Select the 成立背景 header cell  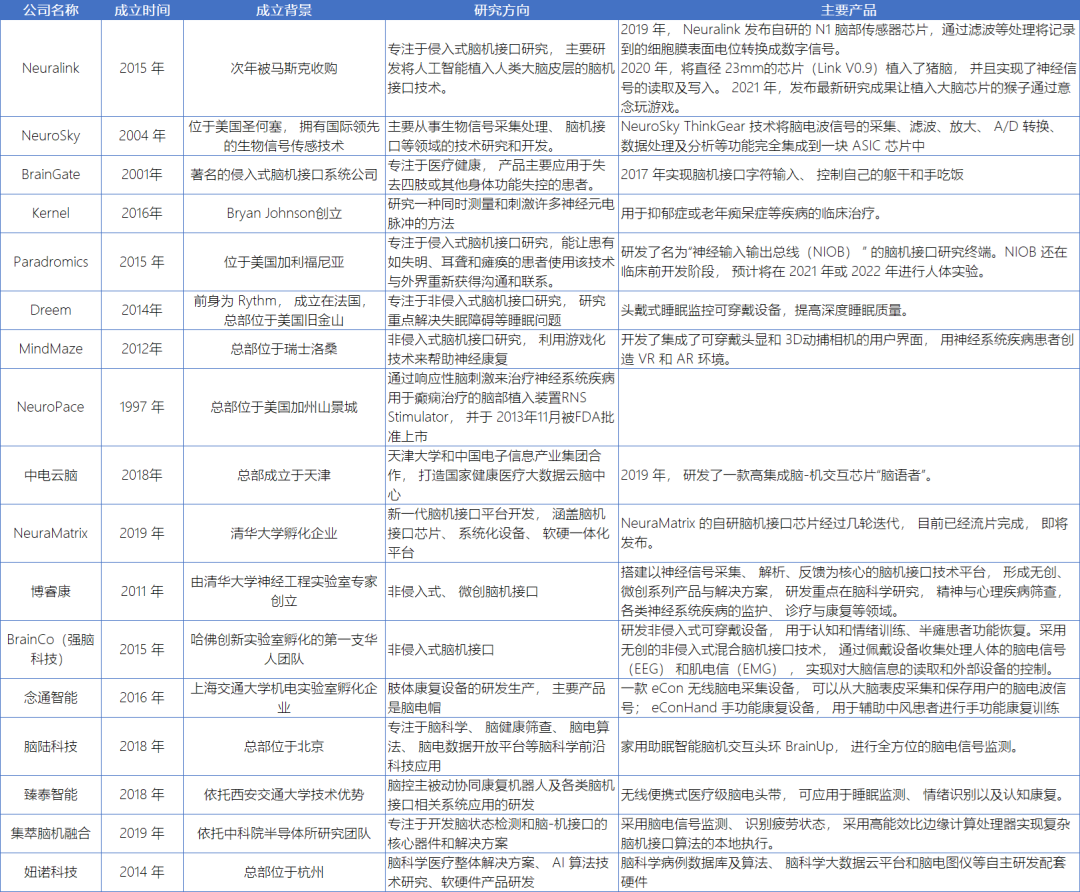[x=284, y=10]
